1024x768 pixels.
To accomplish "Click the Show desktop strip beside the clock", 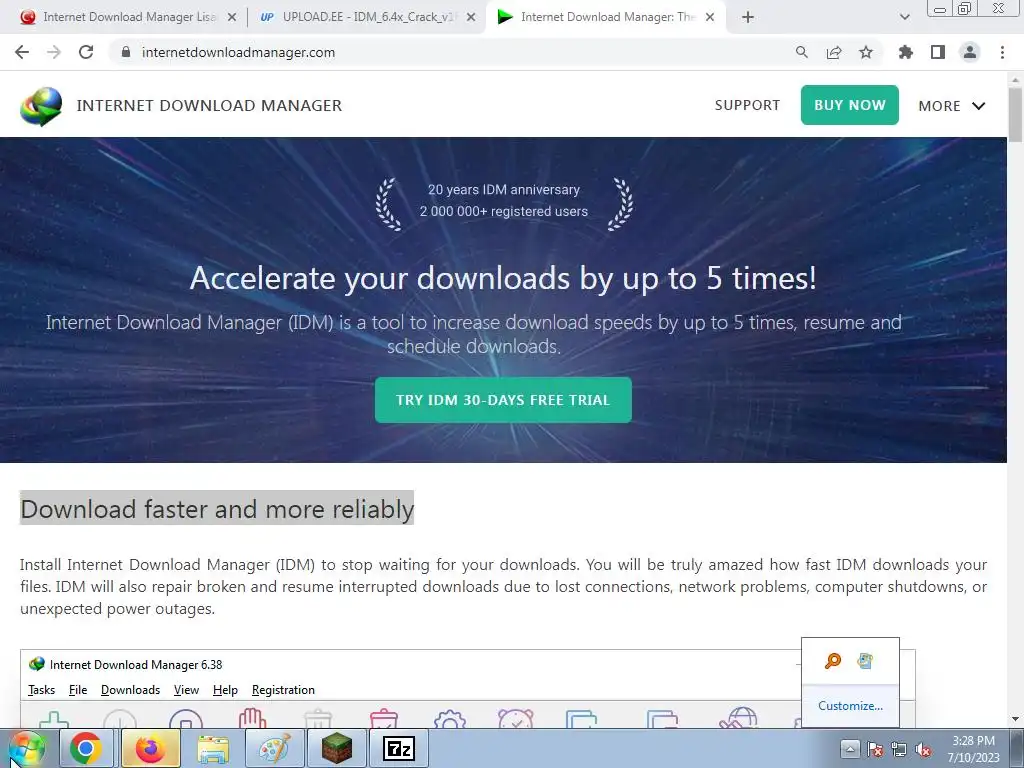I will point(1017,748).
